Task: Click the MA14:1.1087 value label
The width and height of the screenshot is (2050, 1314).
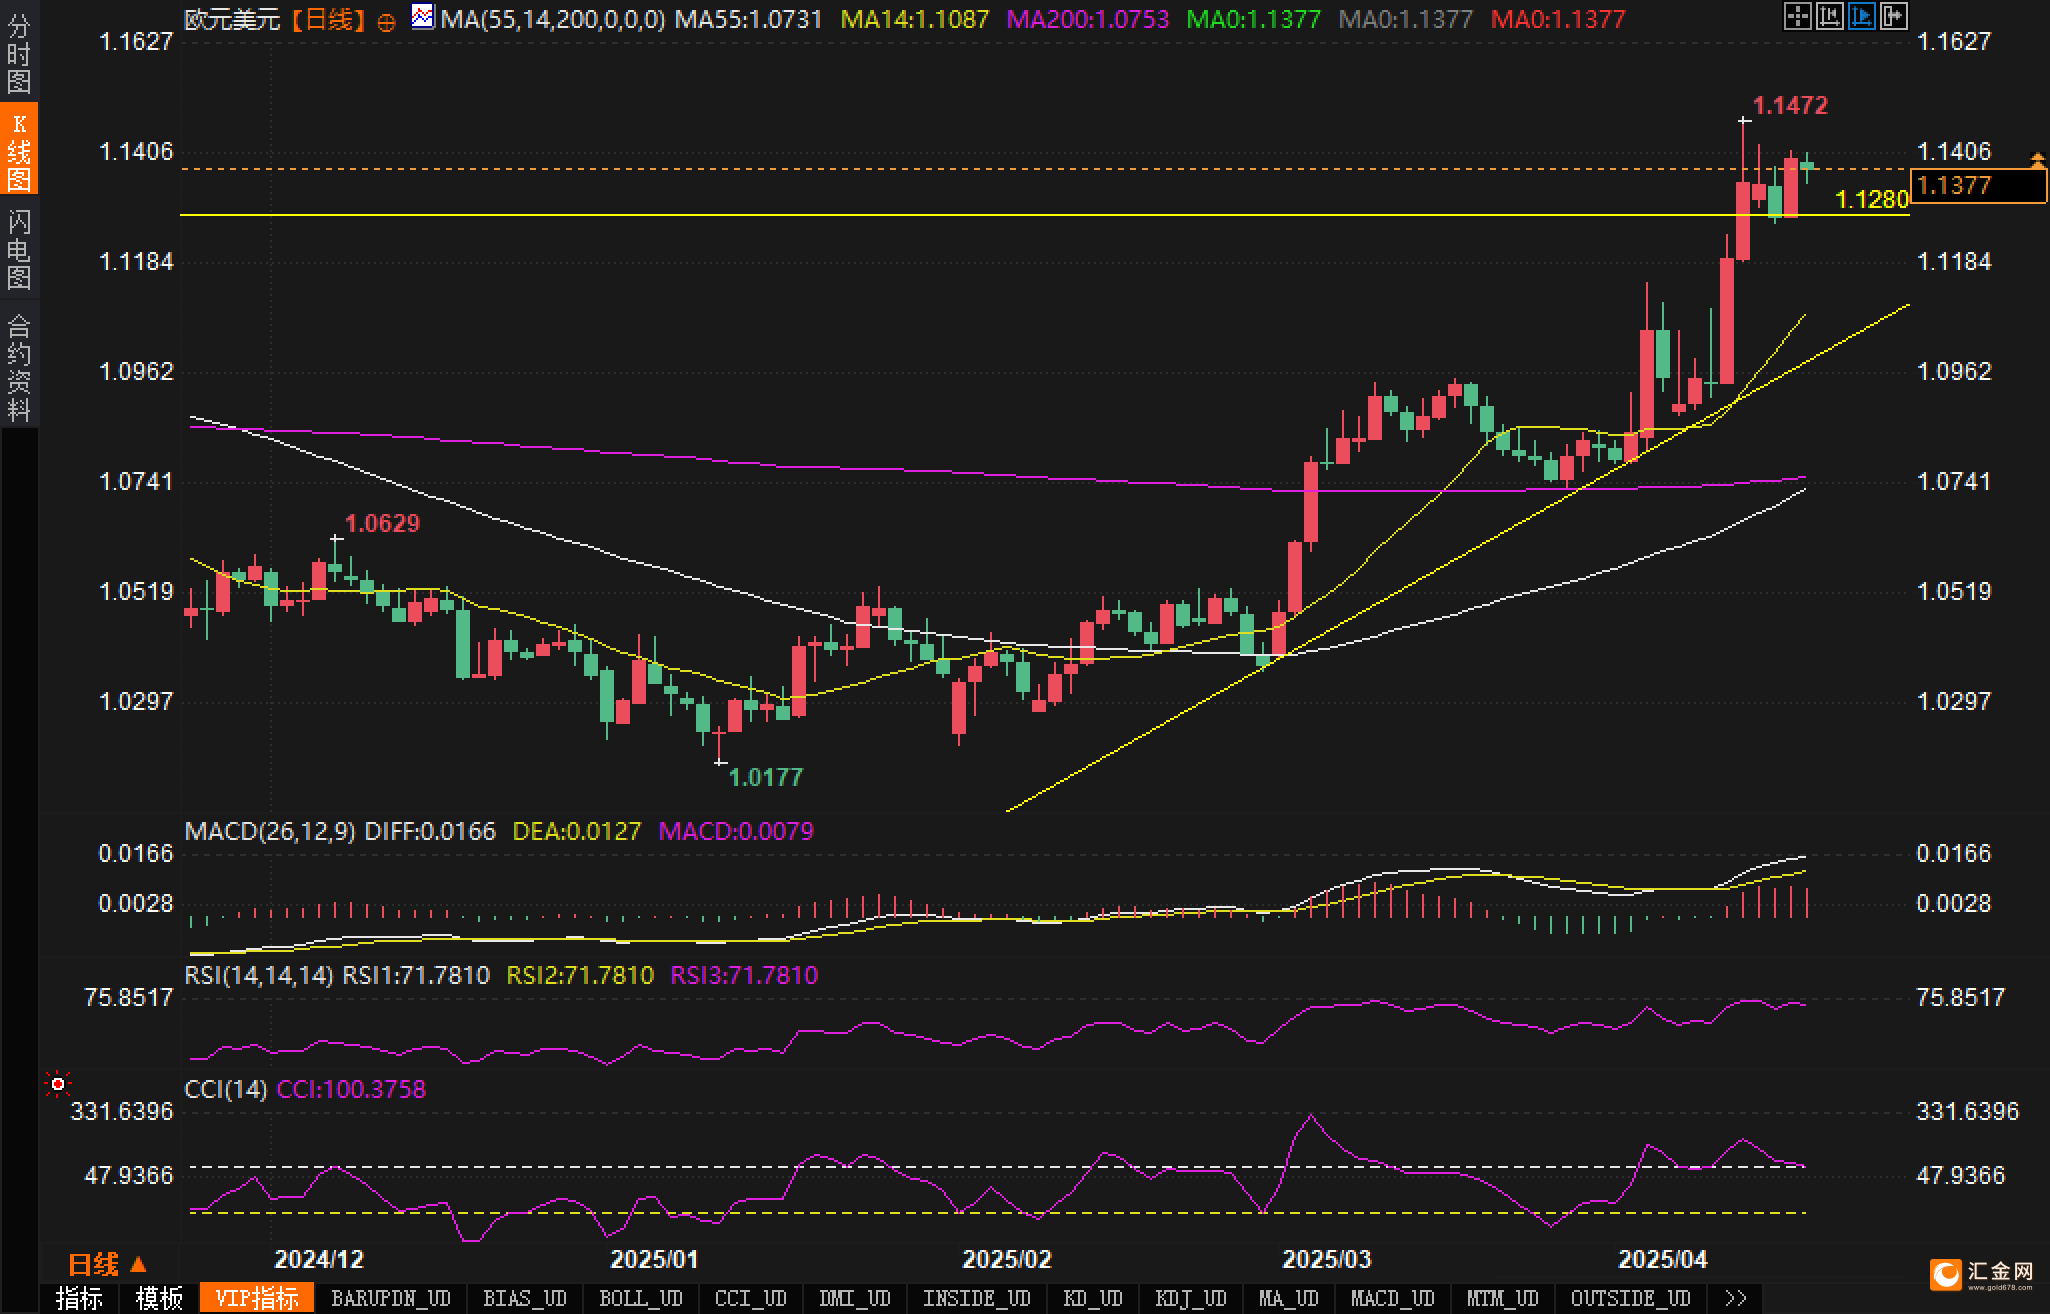Action: (915, 19)
